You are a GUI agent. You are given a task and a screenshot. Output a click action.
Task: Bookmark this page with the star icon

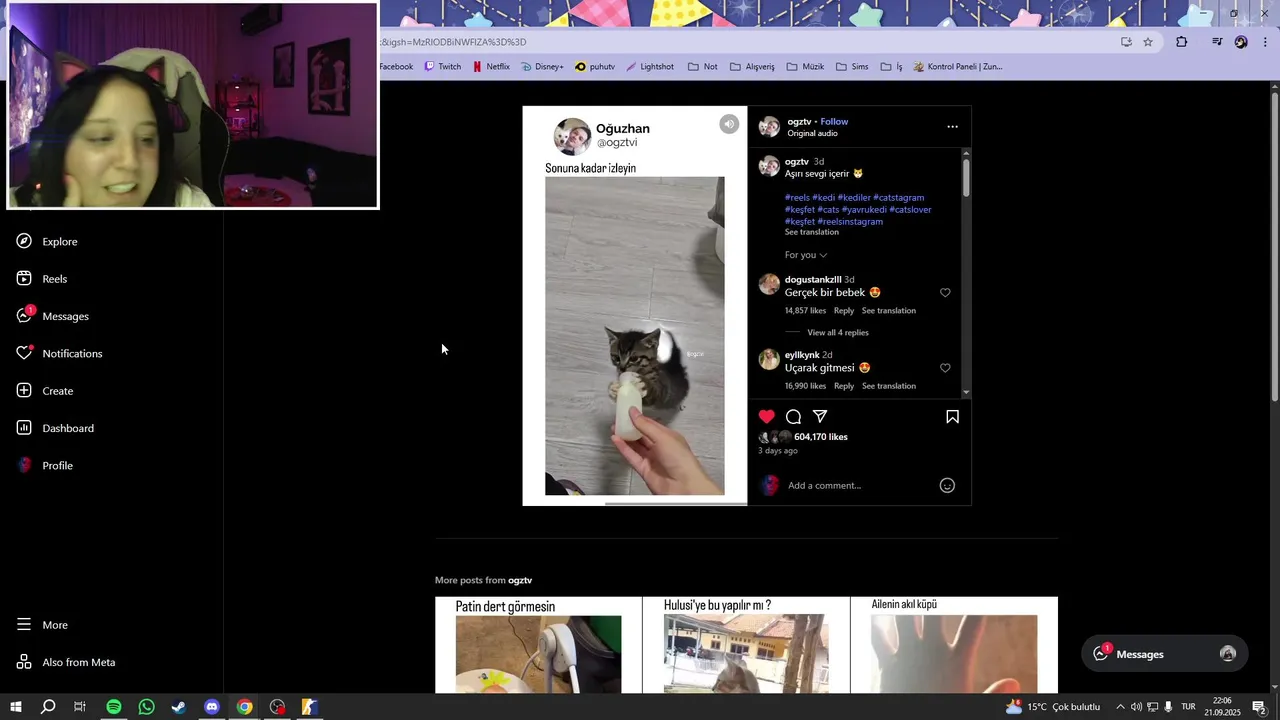(x=1148, y=42)
